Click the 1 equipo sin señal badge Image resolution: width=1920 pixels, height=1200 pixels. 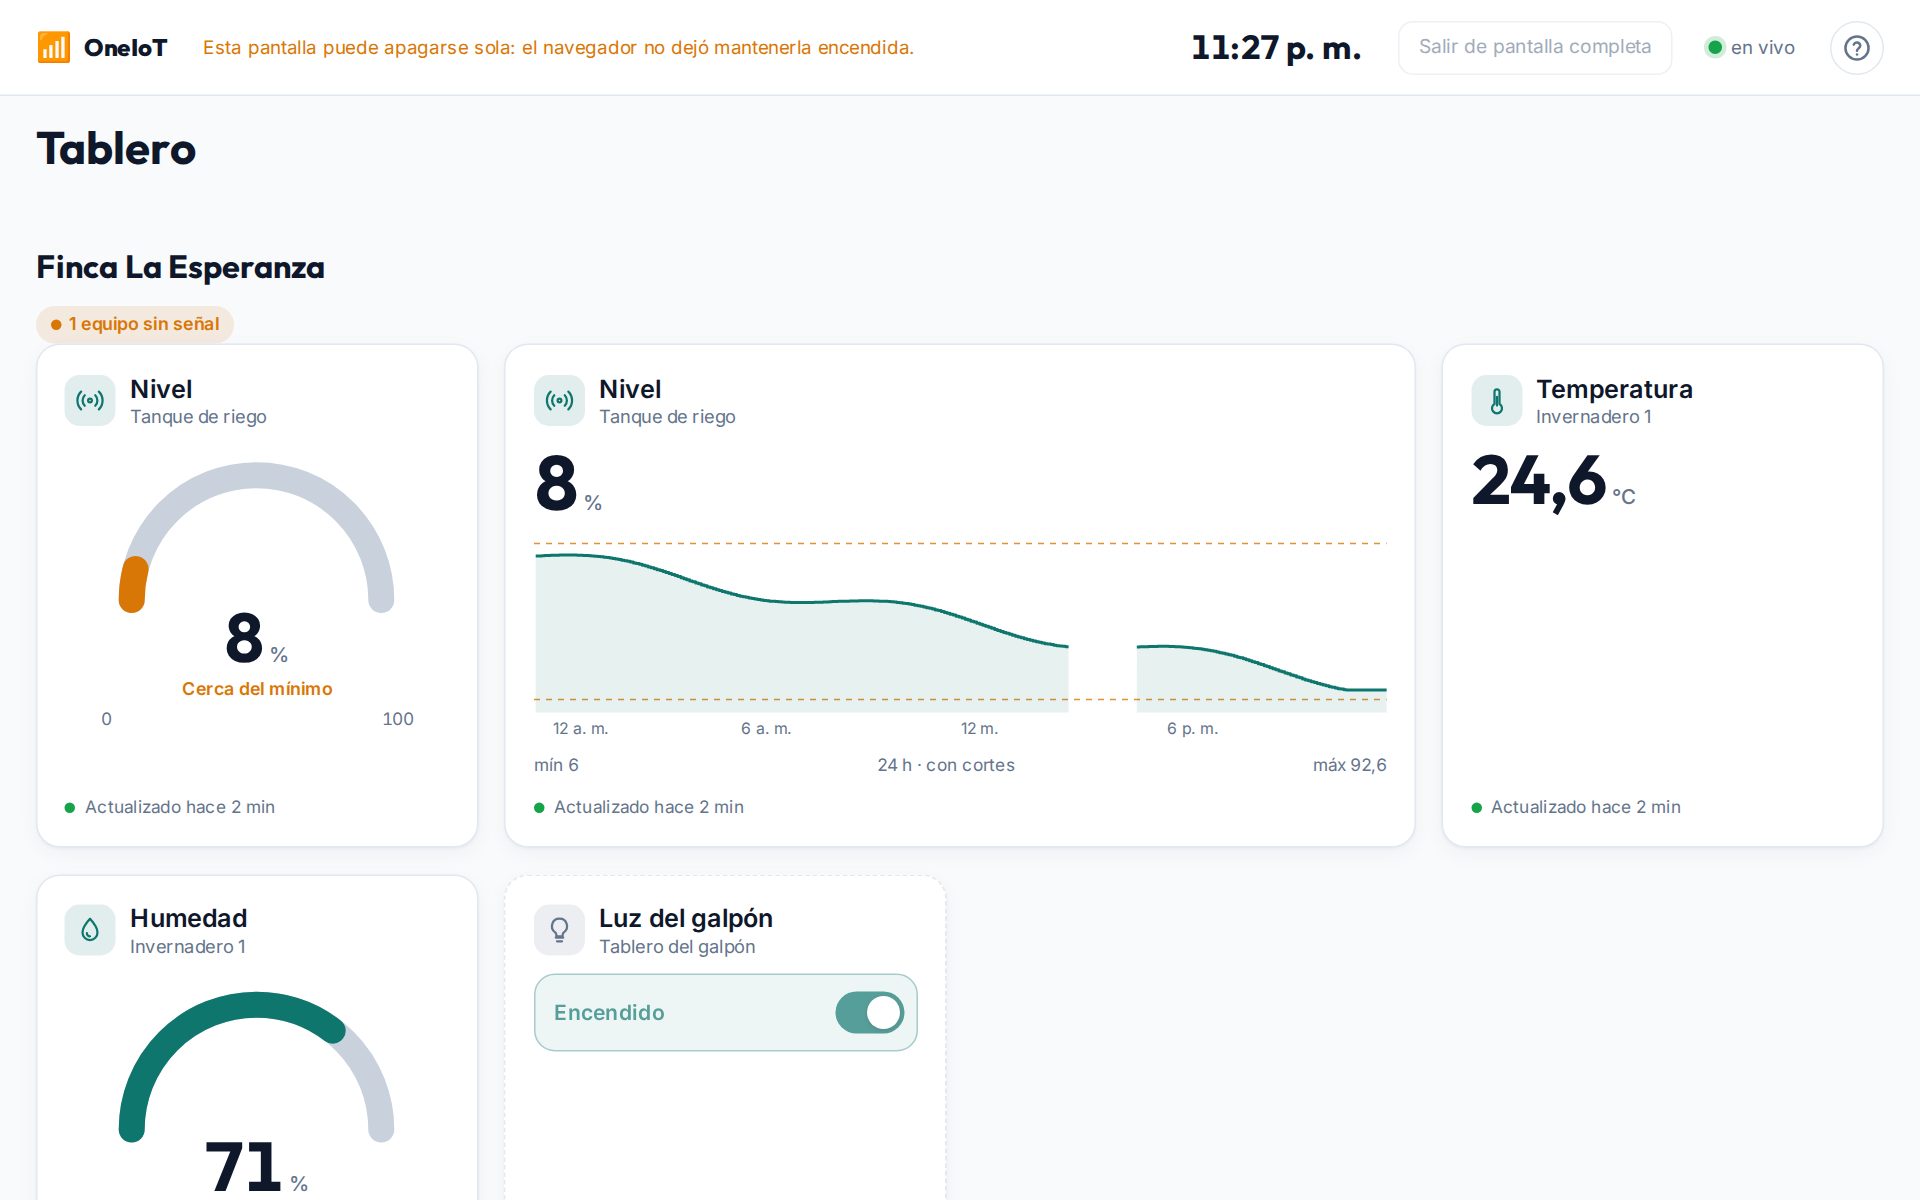pos(135,324)
